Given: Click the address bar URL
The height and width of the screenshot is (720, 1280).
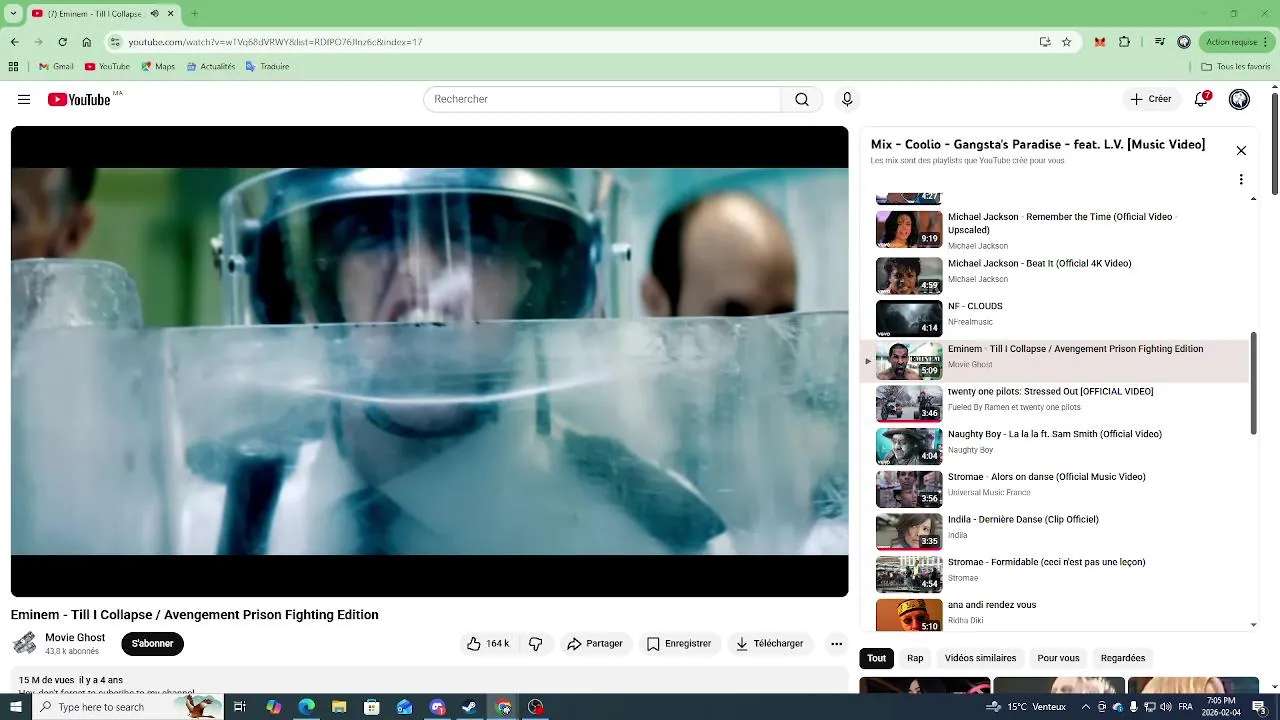Looking at the screenshot, I should 275,42.
